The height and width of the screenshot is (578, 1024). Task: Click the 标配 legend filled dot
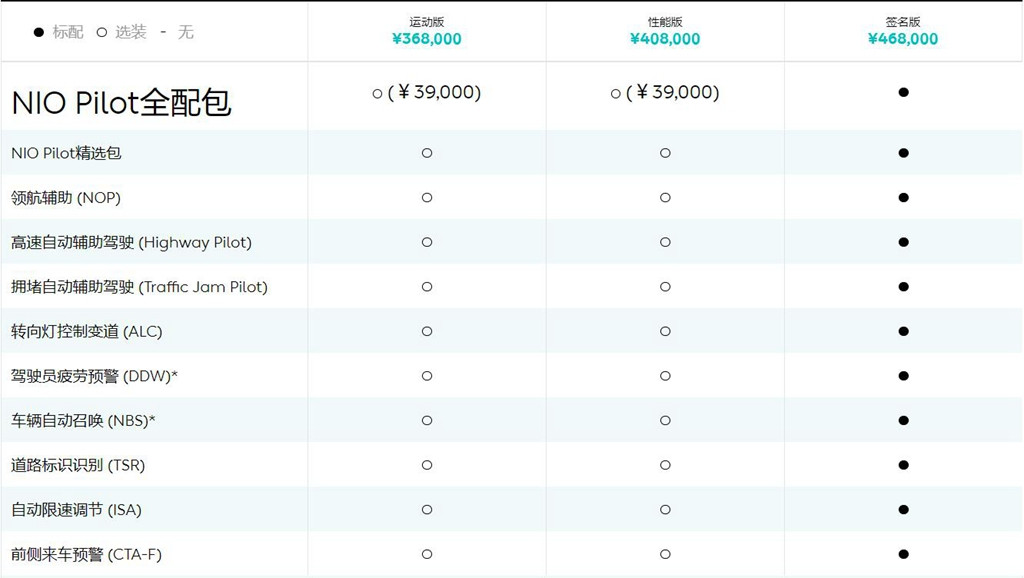coord(39,32)
